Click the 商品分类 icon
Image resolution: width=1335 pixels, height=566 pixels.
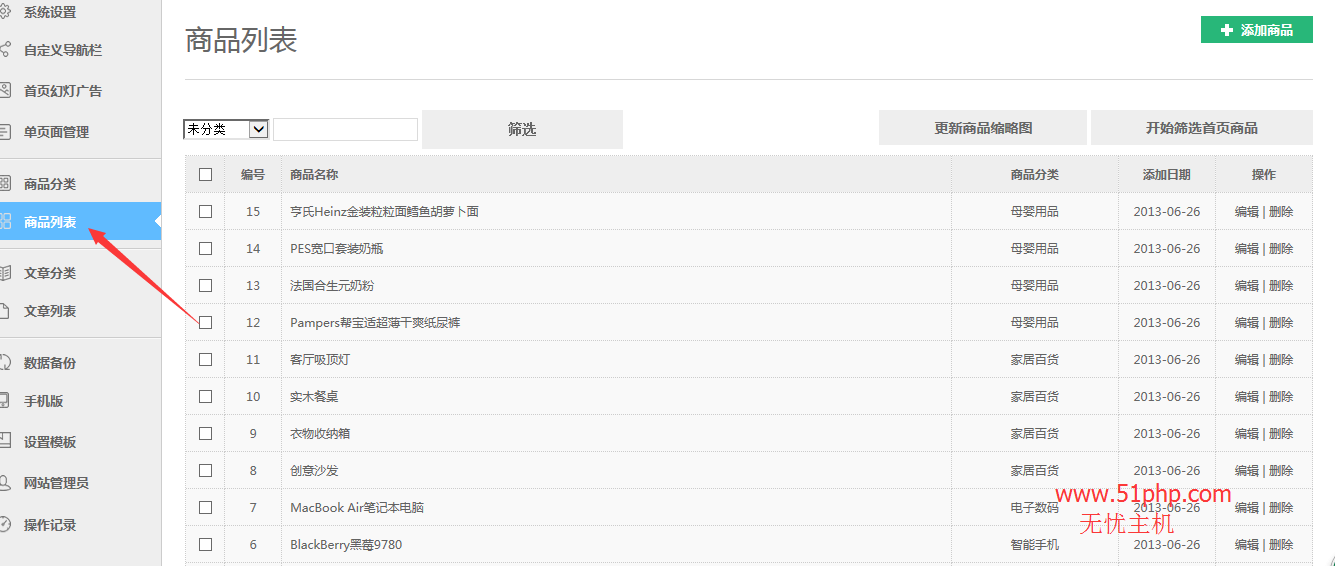(x=4, y=184)
